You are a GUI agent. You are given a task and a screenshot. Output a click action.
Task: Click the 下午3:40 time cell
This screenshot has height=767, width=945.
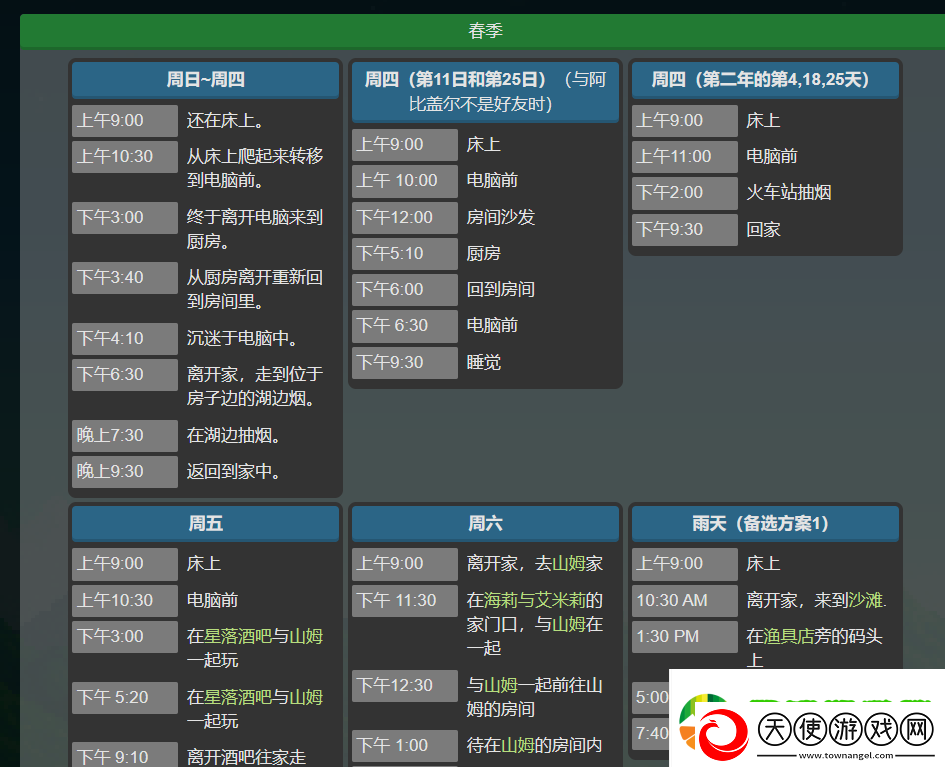click(125, 278)
